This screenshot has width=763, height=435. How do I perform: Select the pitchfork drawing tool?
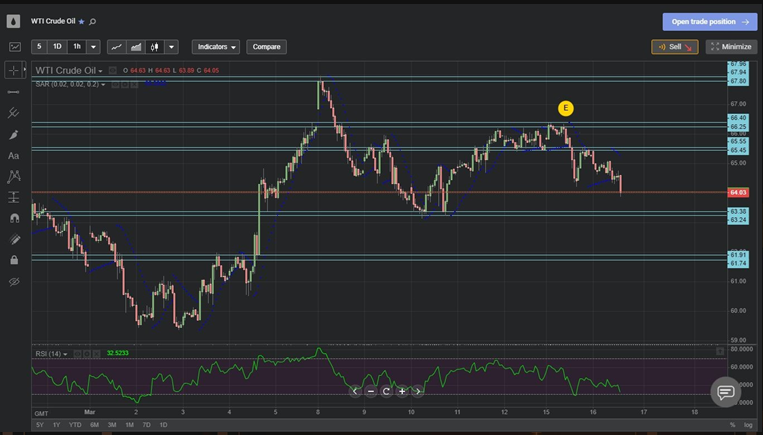tap(14, 113)
